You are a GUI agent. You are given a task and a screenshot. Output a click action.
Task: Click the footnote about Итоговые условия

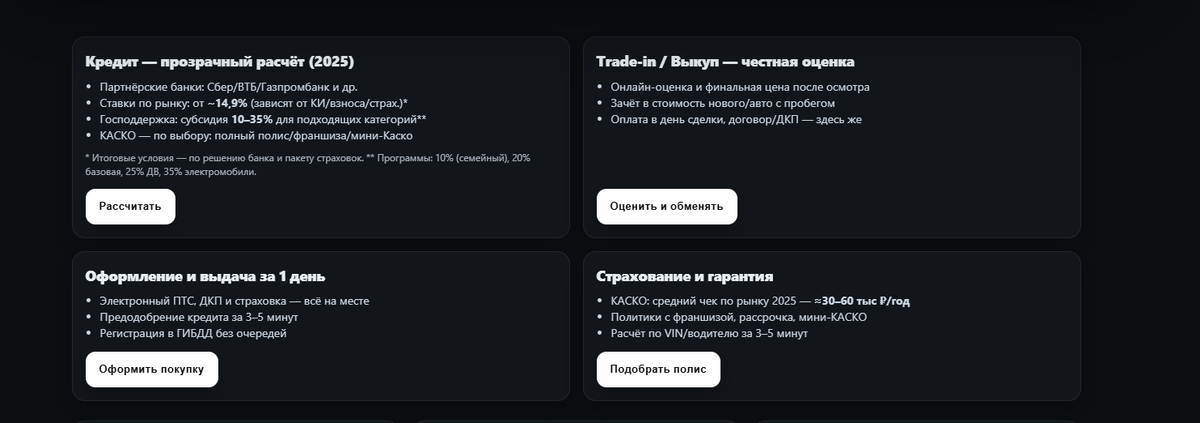(308, 164)
